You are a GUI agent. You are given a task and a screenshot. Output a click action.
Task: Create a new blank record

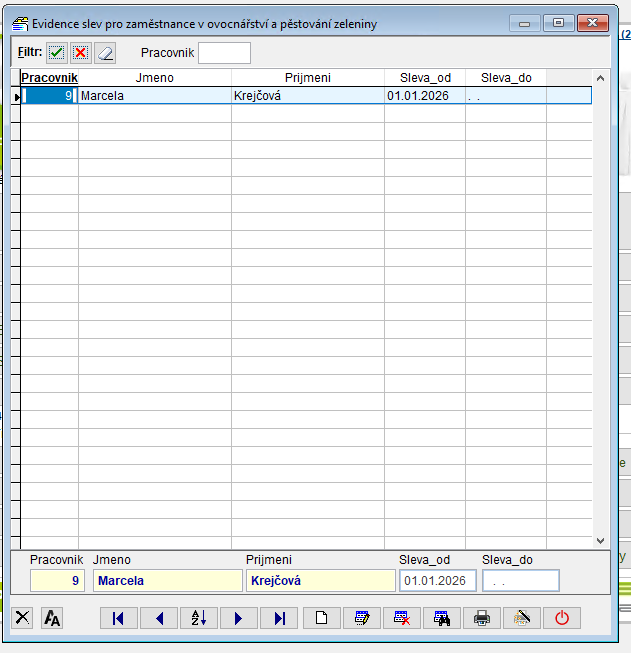coord(321,618)
